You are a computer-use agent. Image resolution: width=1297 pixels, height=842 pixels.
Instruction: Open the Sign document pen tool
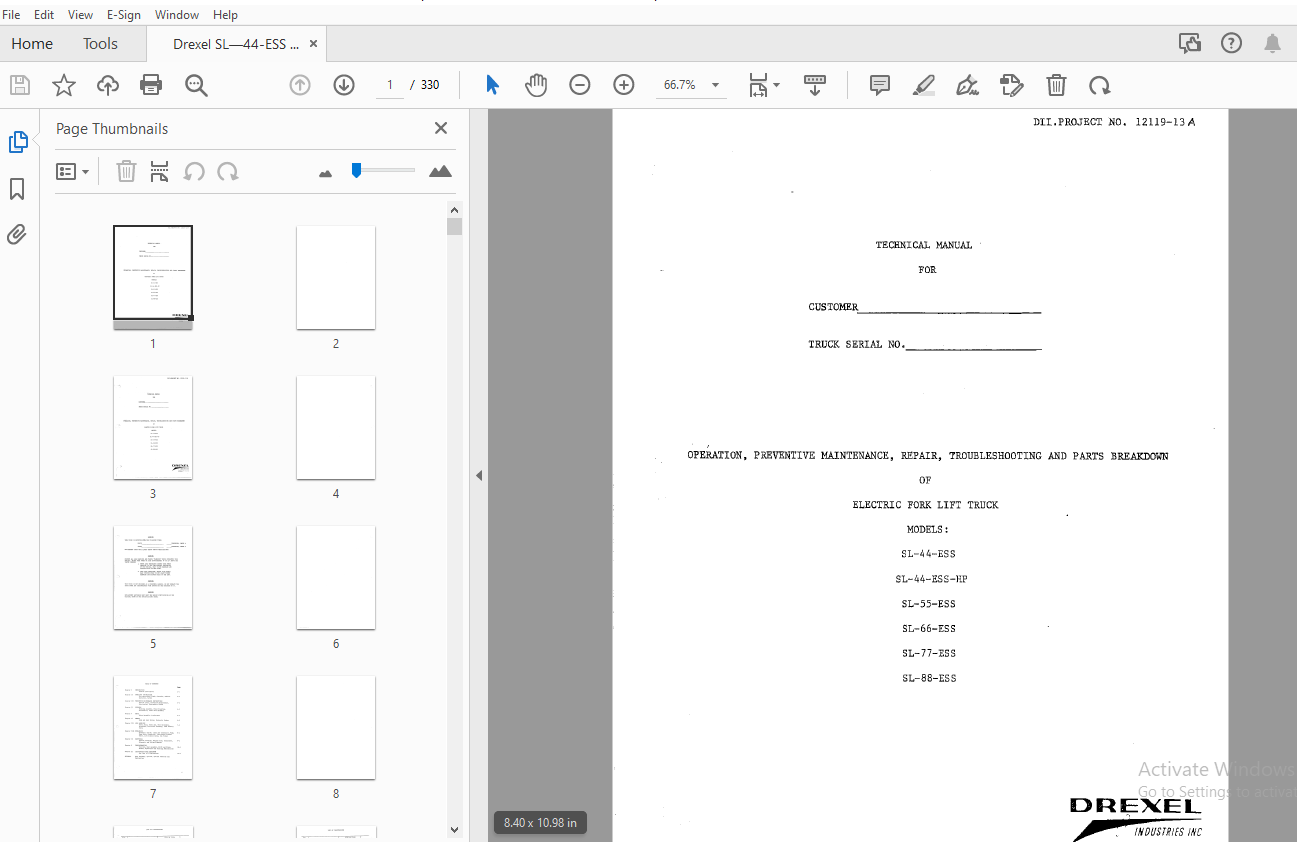(968, 85)
